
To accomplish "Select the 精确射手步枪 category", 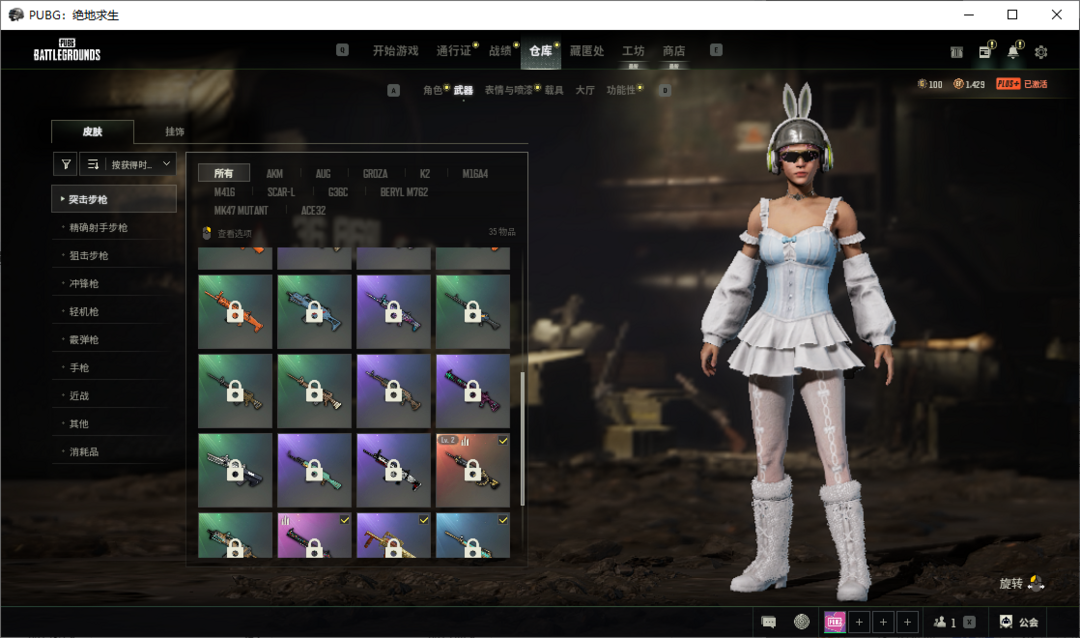I will click(114, 227).
